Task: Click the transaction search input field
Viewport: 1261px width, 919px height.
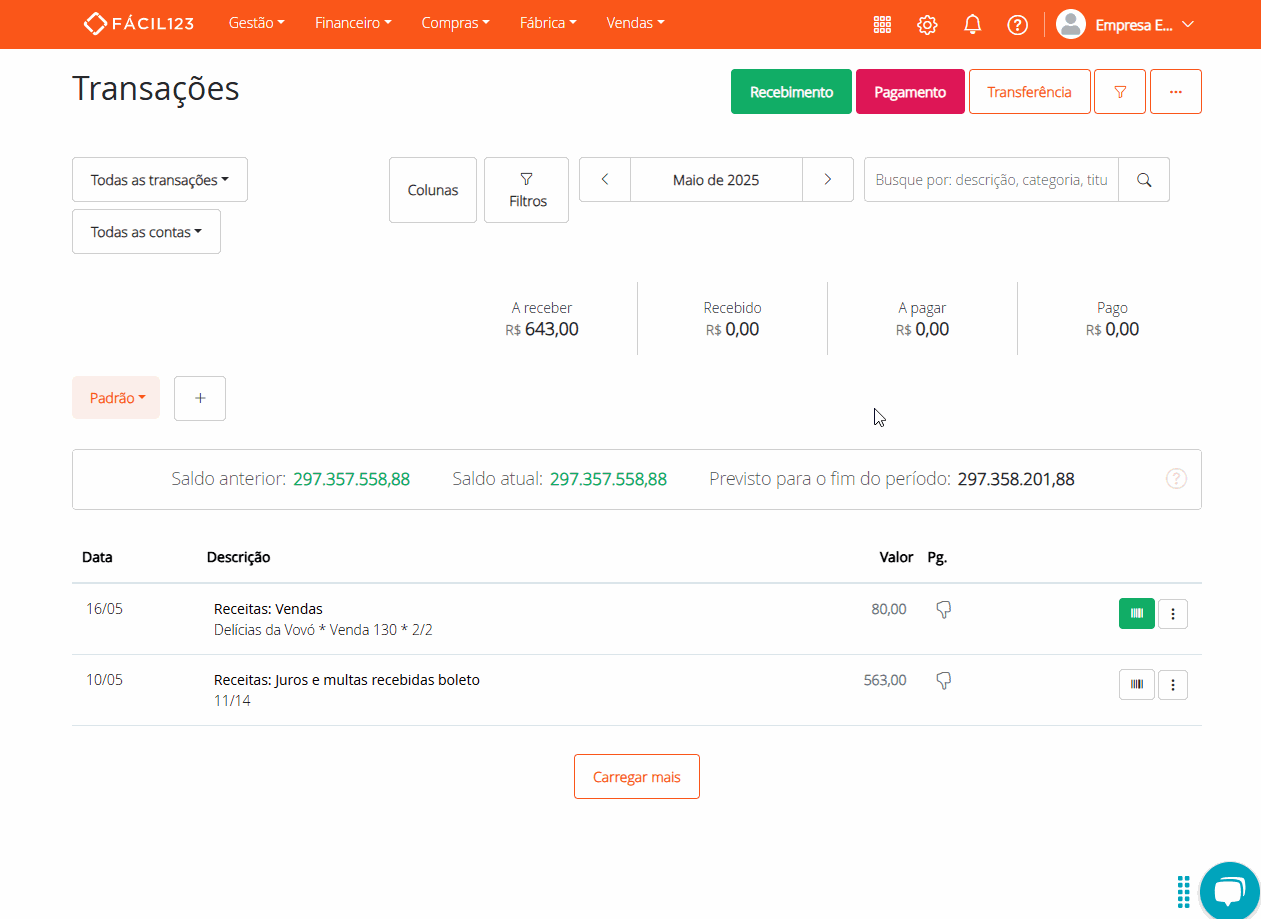Action: click(990, 180)
